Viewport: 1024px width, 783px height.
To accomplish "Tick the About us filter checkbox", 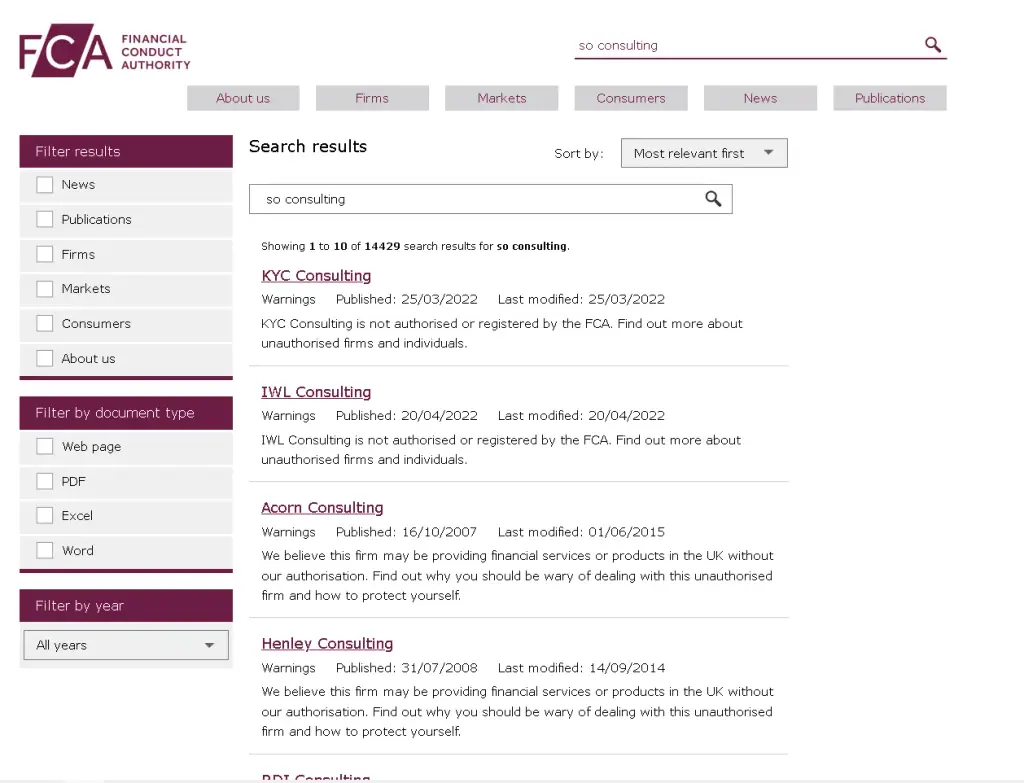I will click(x=44, y=358).
